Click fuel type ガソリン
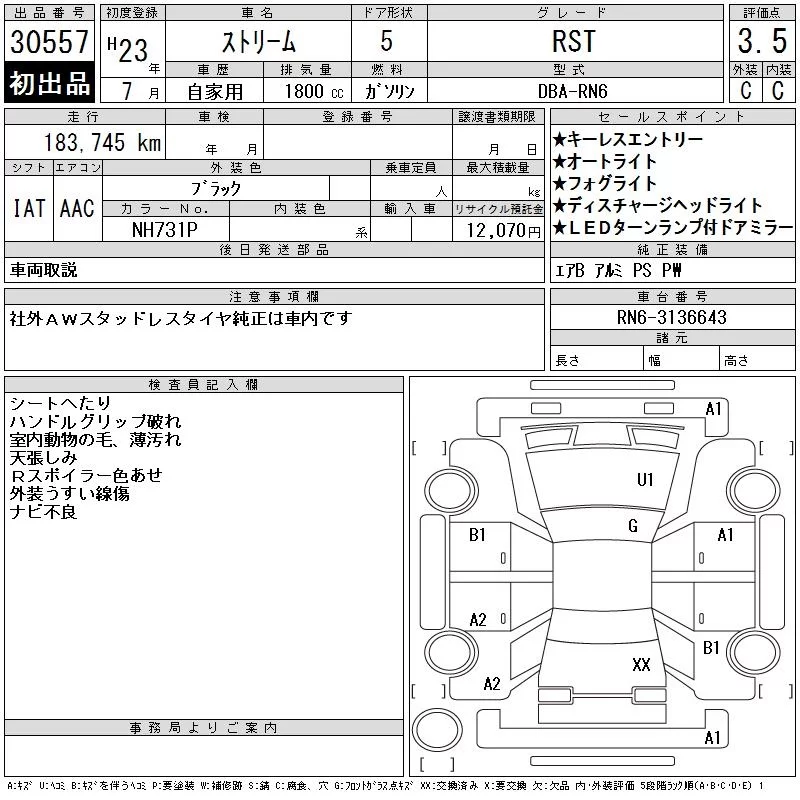The width and height of the screenshot is (800, 800). tap(389, 91)
